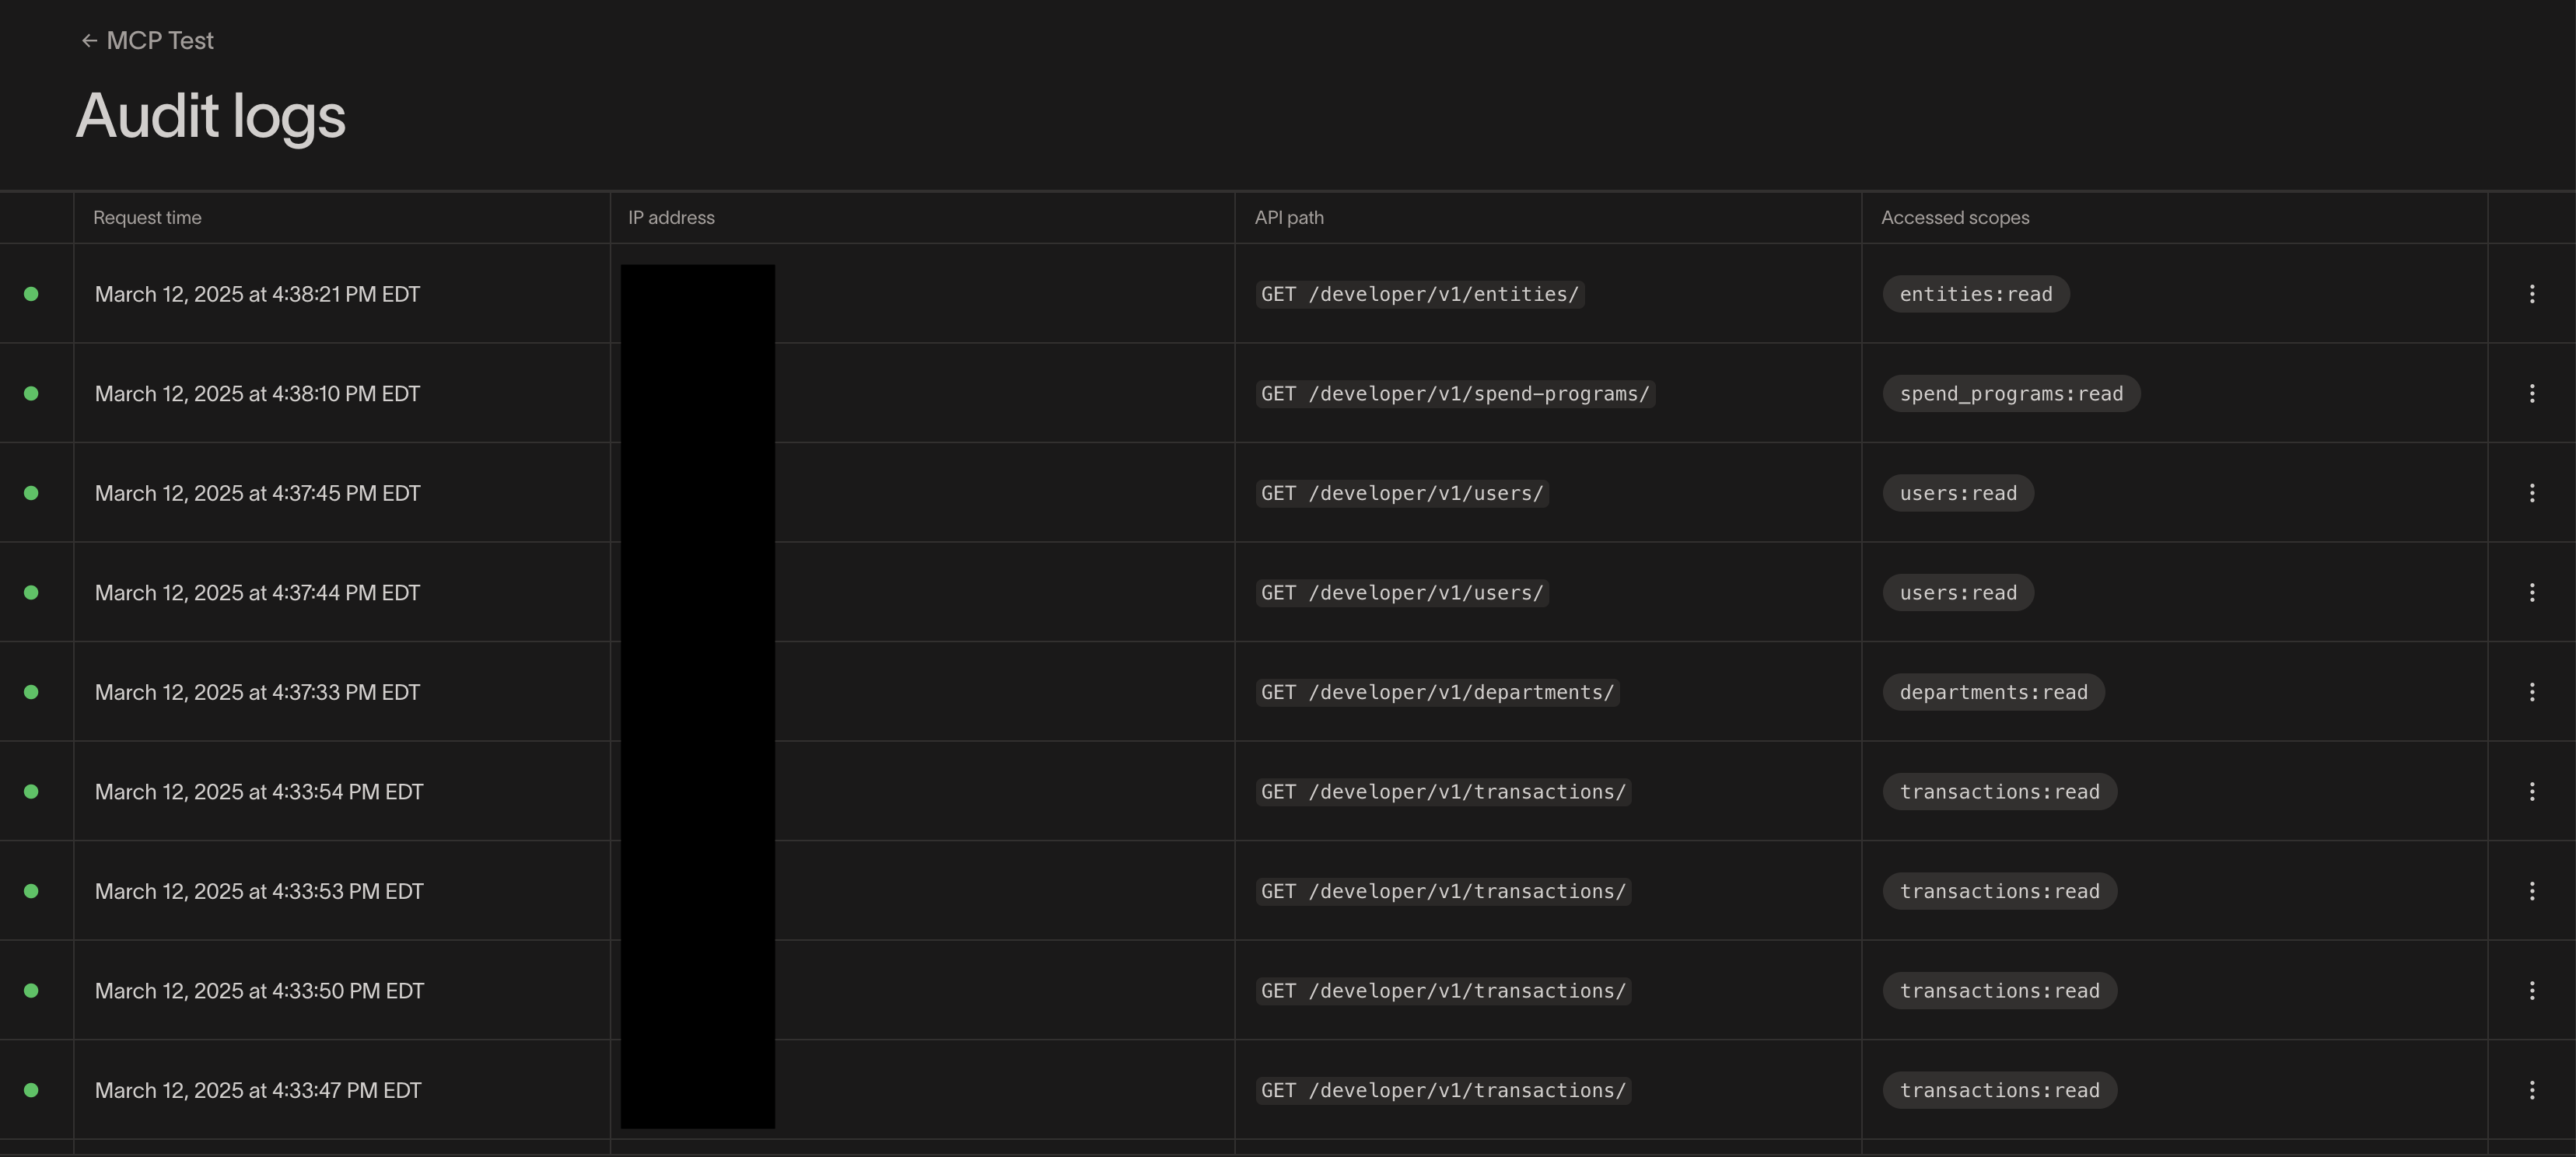
Task: Open the three-dot menu for the 4:33:50 PM row
Action: [x=2531, y=991]
